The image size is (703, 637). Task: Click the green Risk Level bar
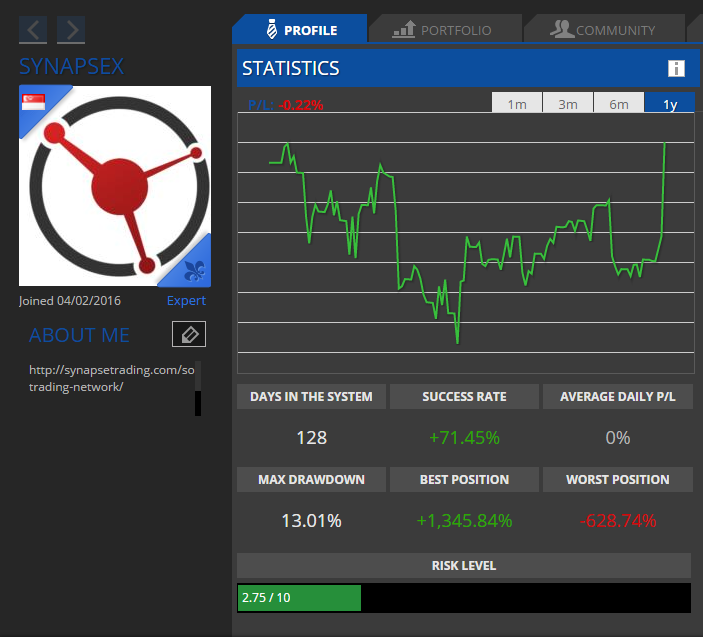click(x=299, y=598)
